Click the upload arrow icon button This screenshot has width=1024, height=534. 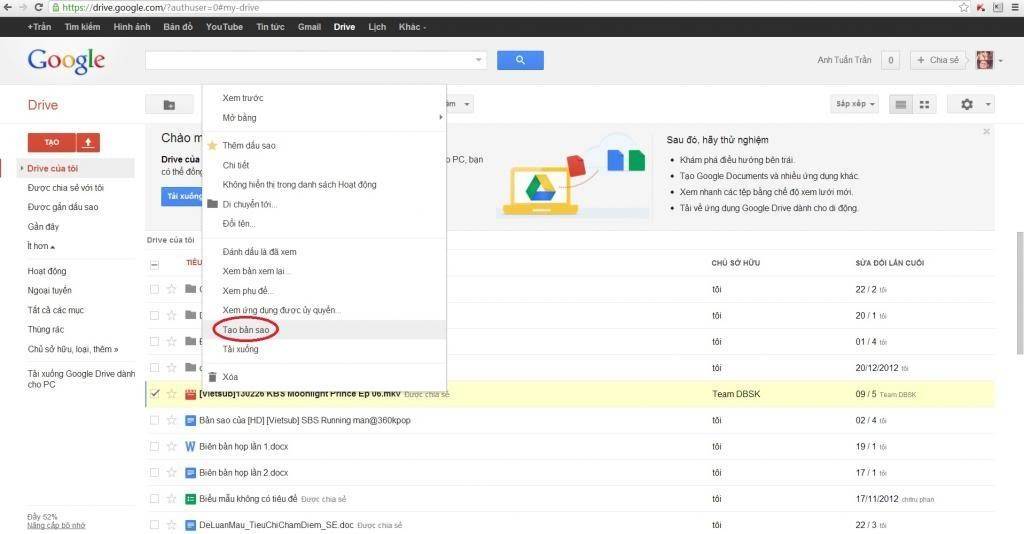pyautogui.click(x=88, y=142)
